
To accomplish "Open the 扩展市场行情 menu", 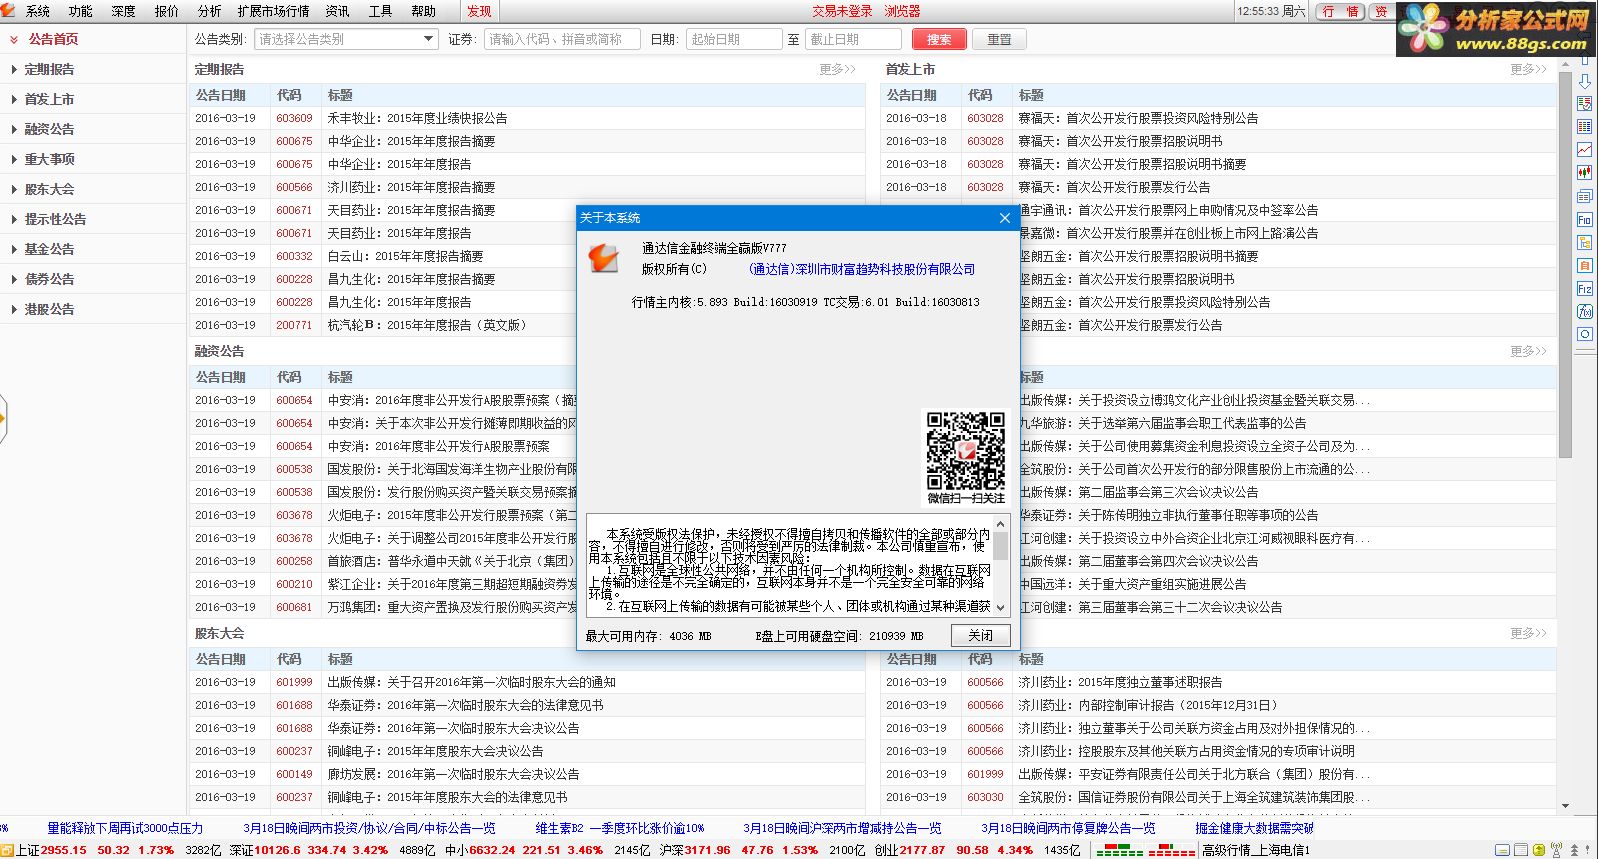I will [x=274, y=11].
